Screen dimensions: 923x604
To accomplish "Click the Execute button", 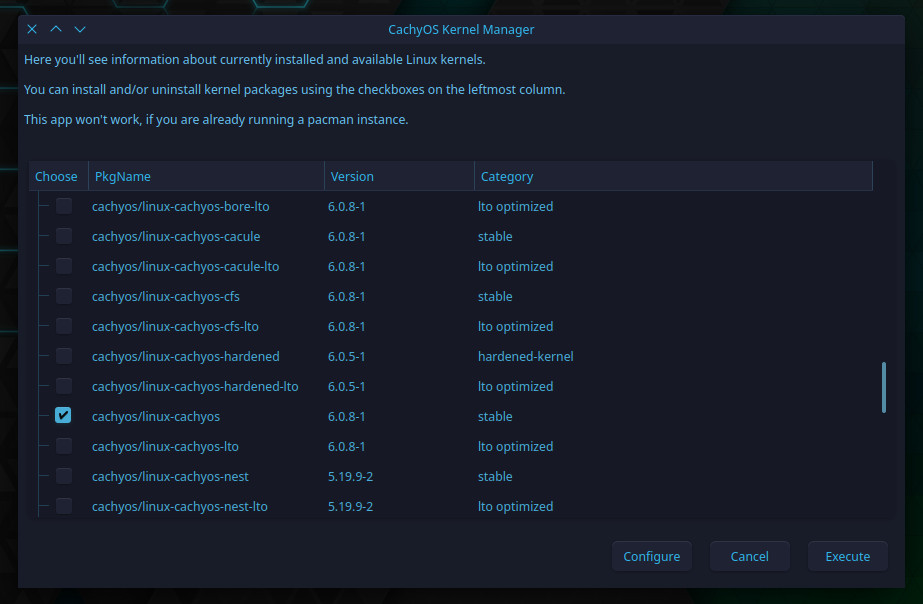I will (848, 556).
